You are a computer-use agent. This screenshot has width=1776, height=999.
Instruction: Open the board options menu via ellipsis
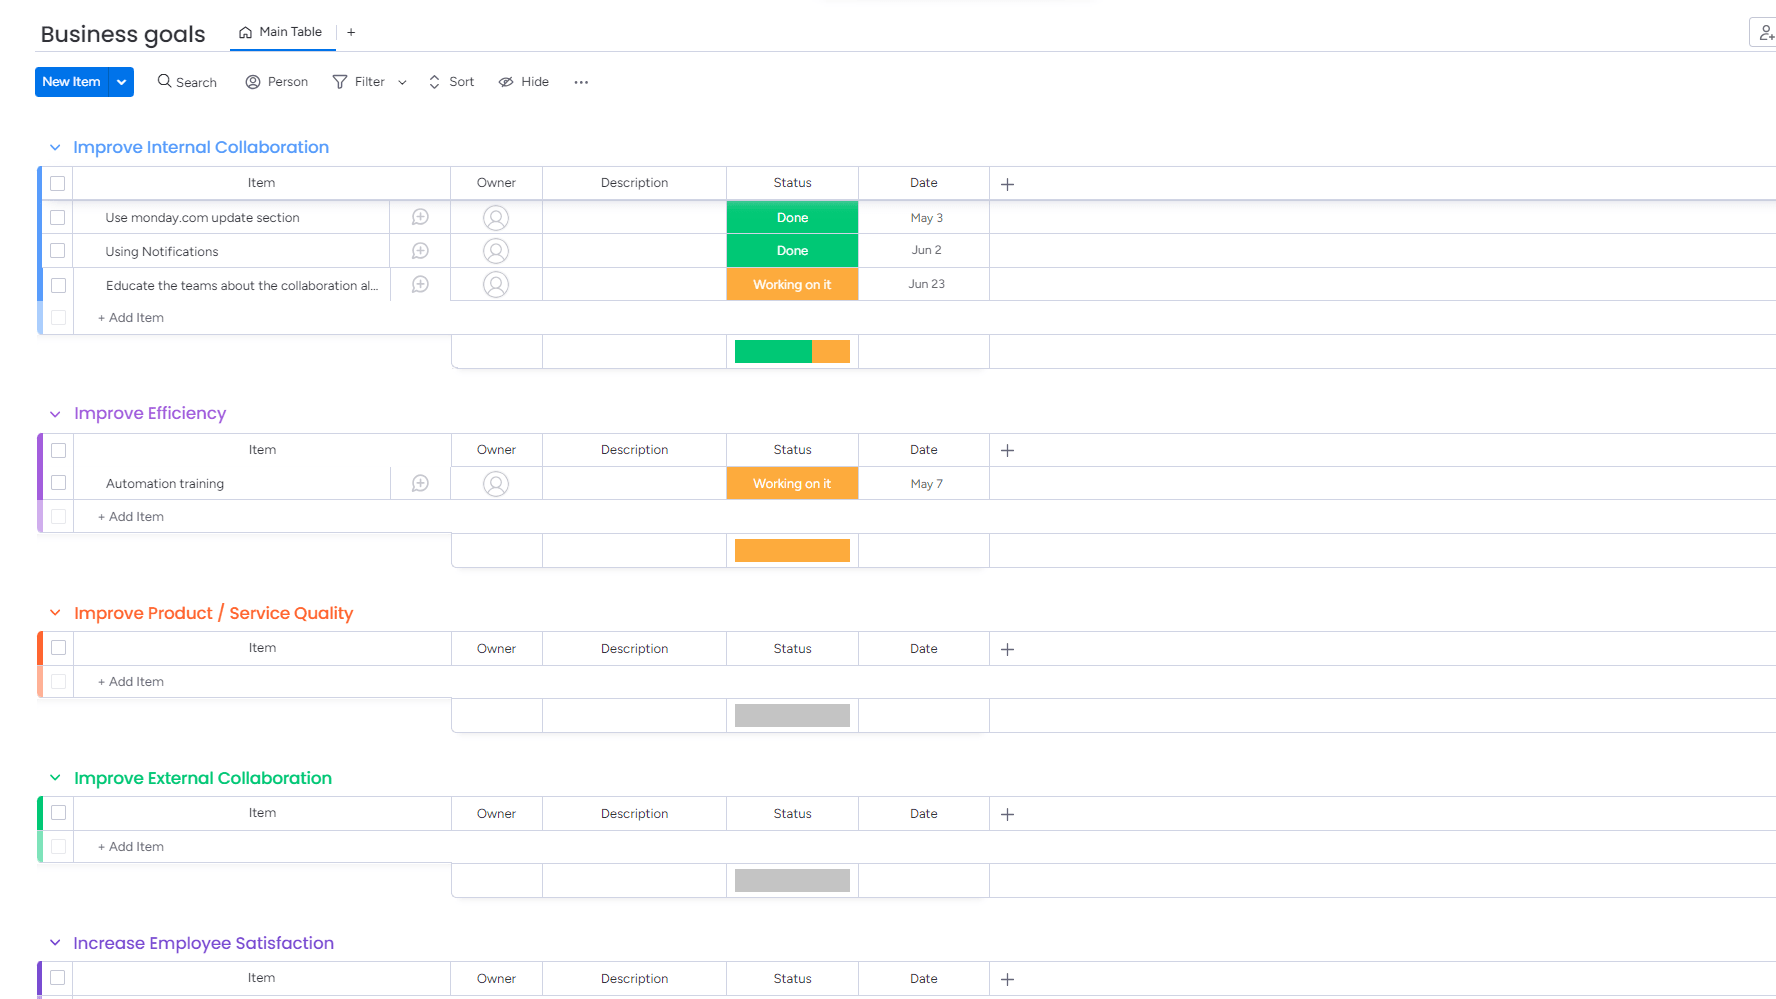580,82
